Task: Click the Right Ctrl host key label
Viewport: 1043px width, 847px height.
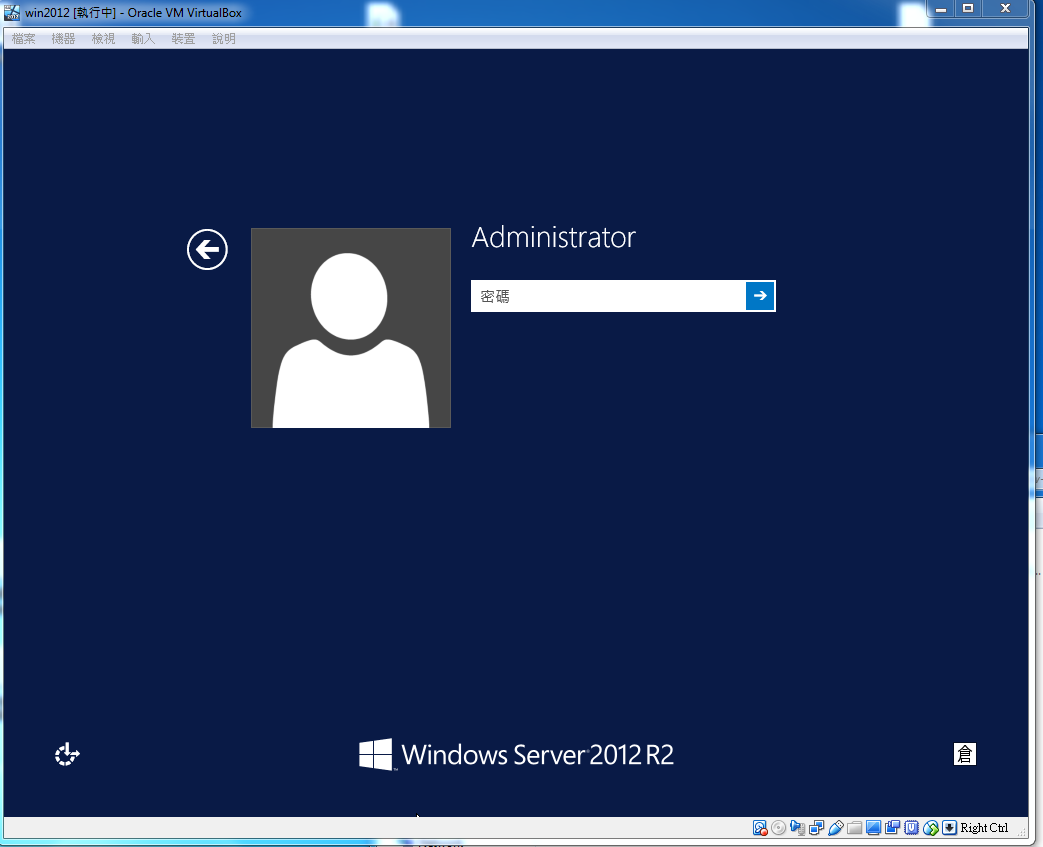Action: pyautogui.click(x=984, y=828)
